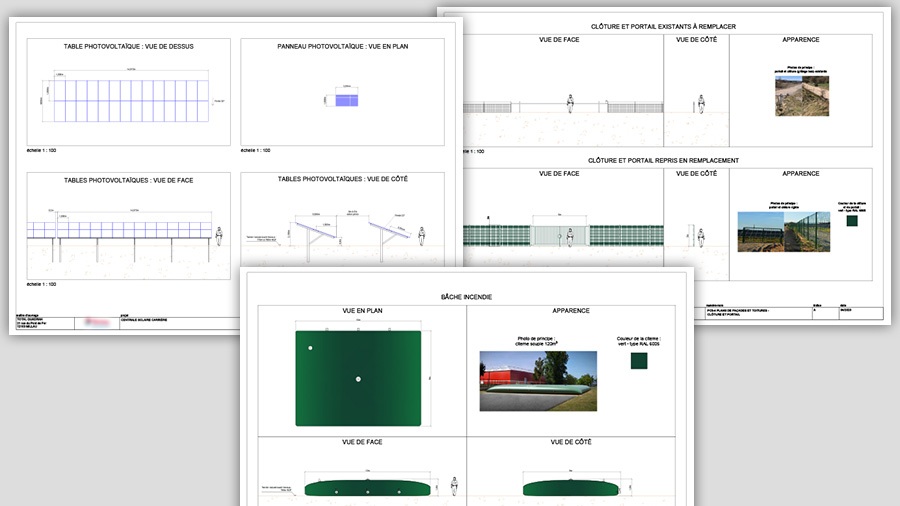The image size is (900, 506).
Task: Click the 'BÂCHE INCENDIE' heading
Action: pos(466,297)
